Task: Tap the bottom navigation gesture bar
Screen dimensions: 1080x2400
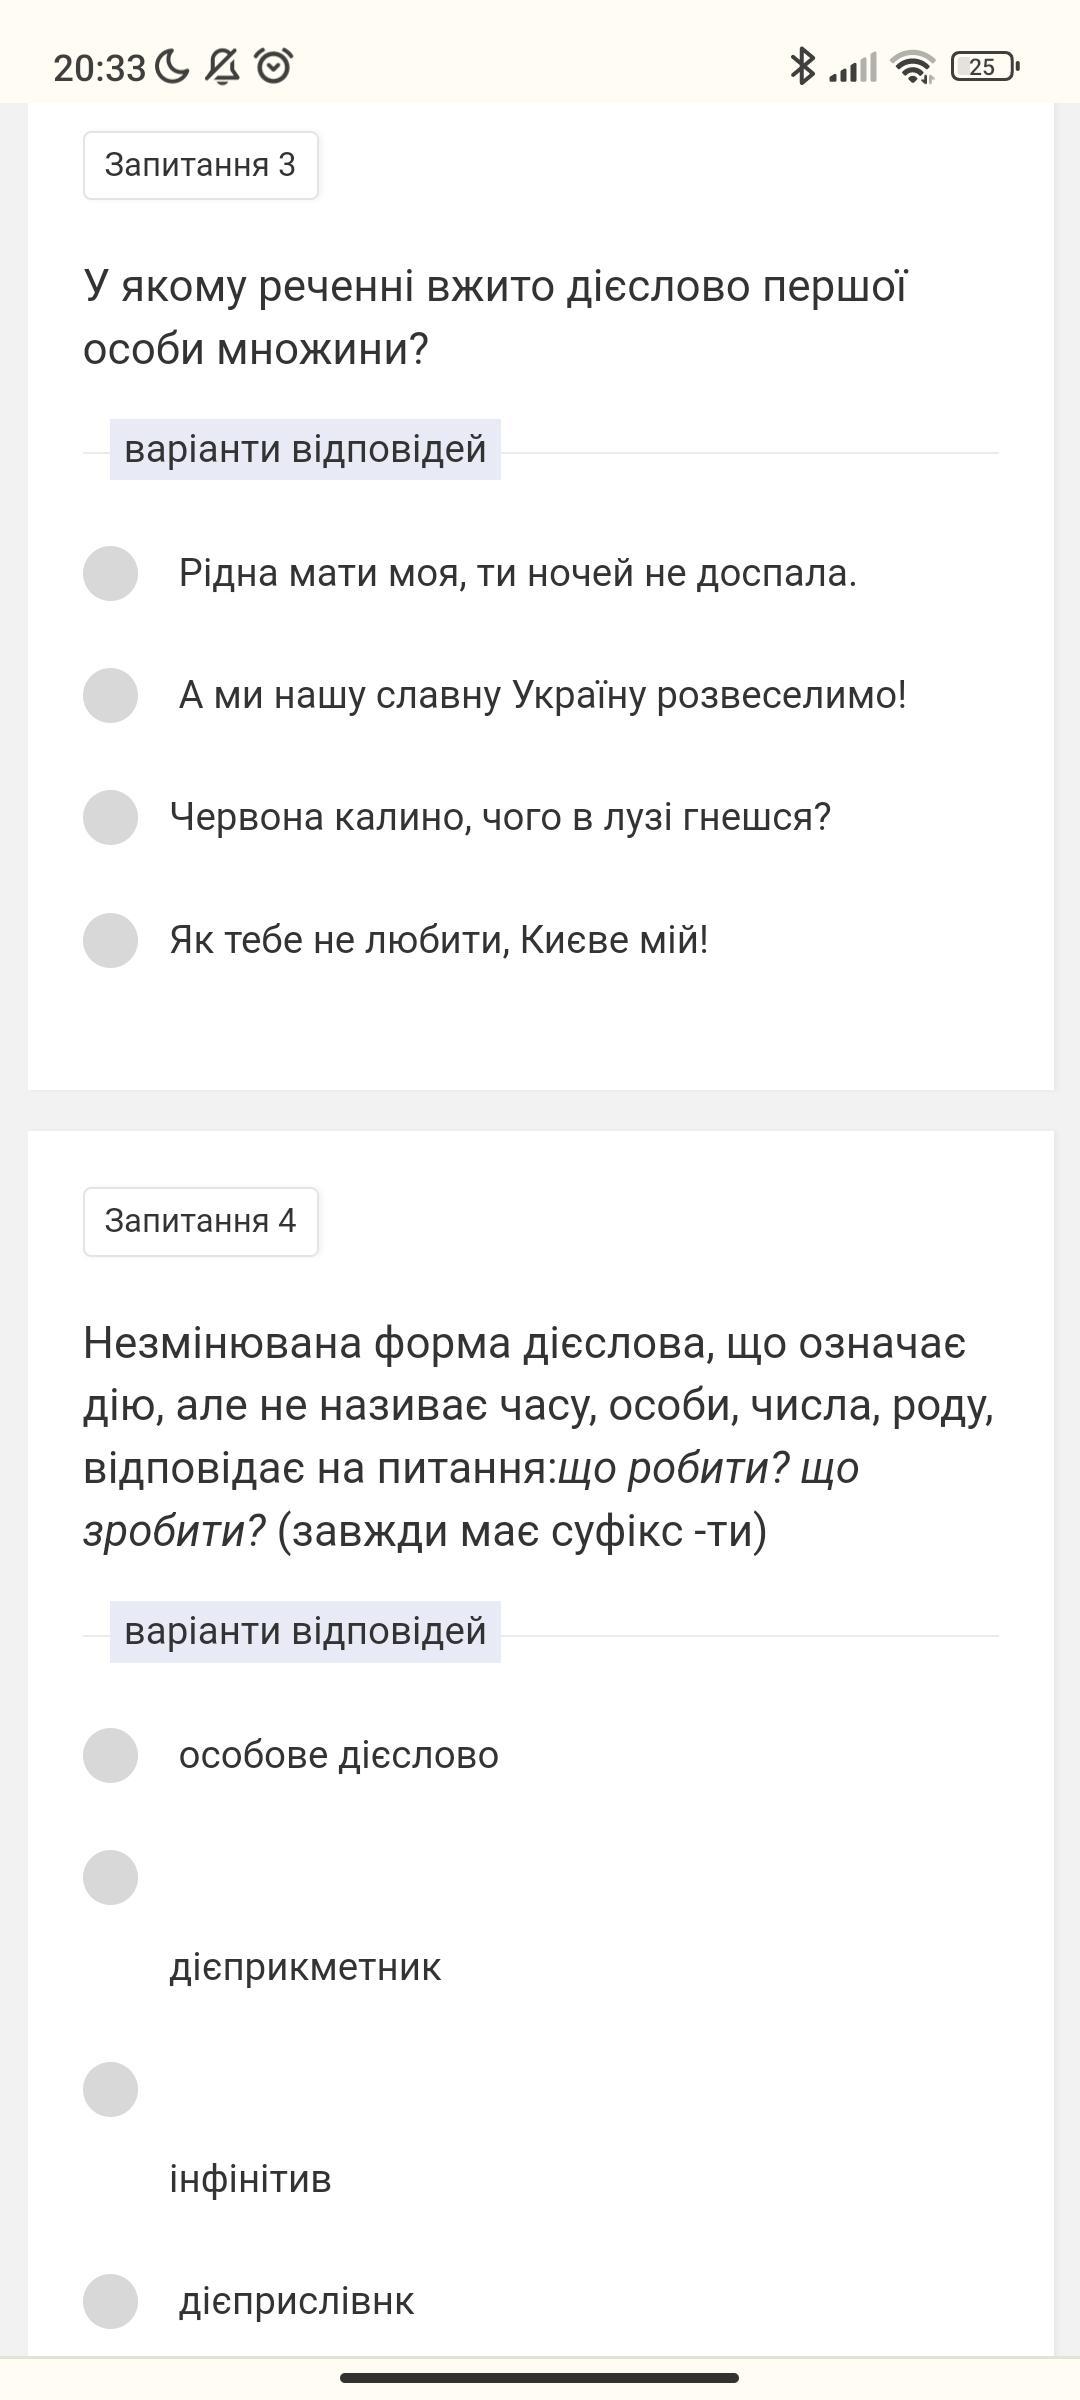Action: pyautogui.click(x=539, y=2377)
